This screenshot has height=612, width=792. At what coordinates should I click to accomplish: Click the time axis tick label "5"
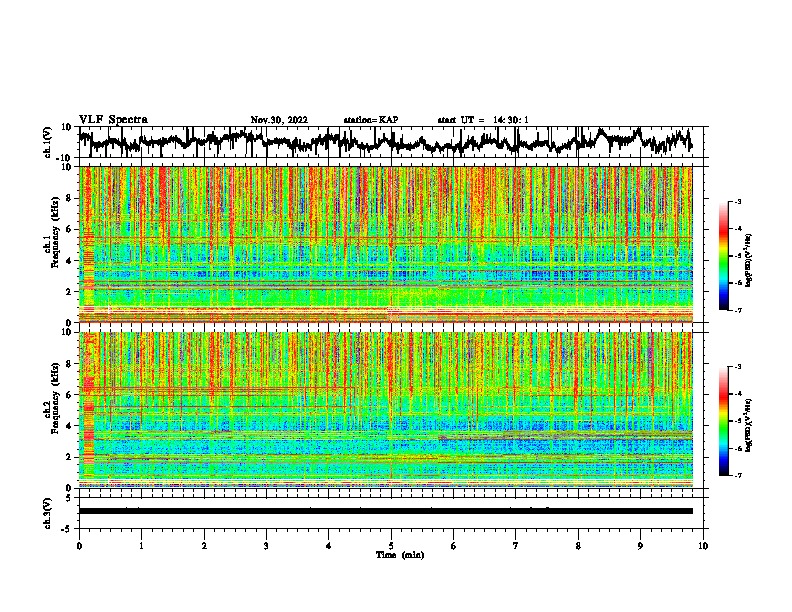pos(391,546)
